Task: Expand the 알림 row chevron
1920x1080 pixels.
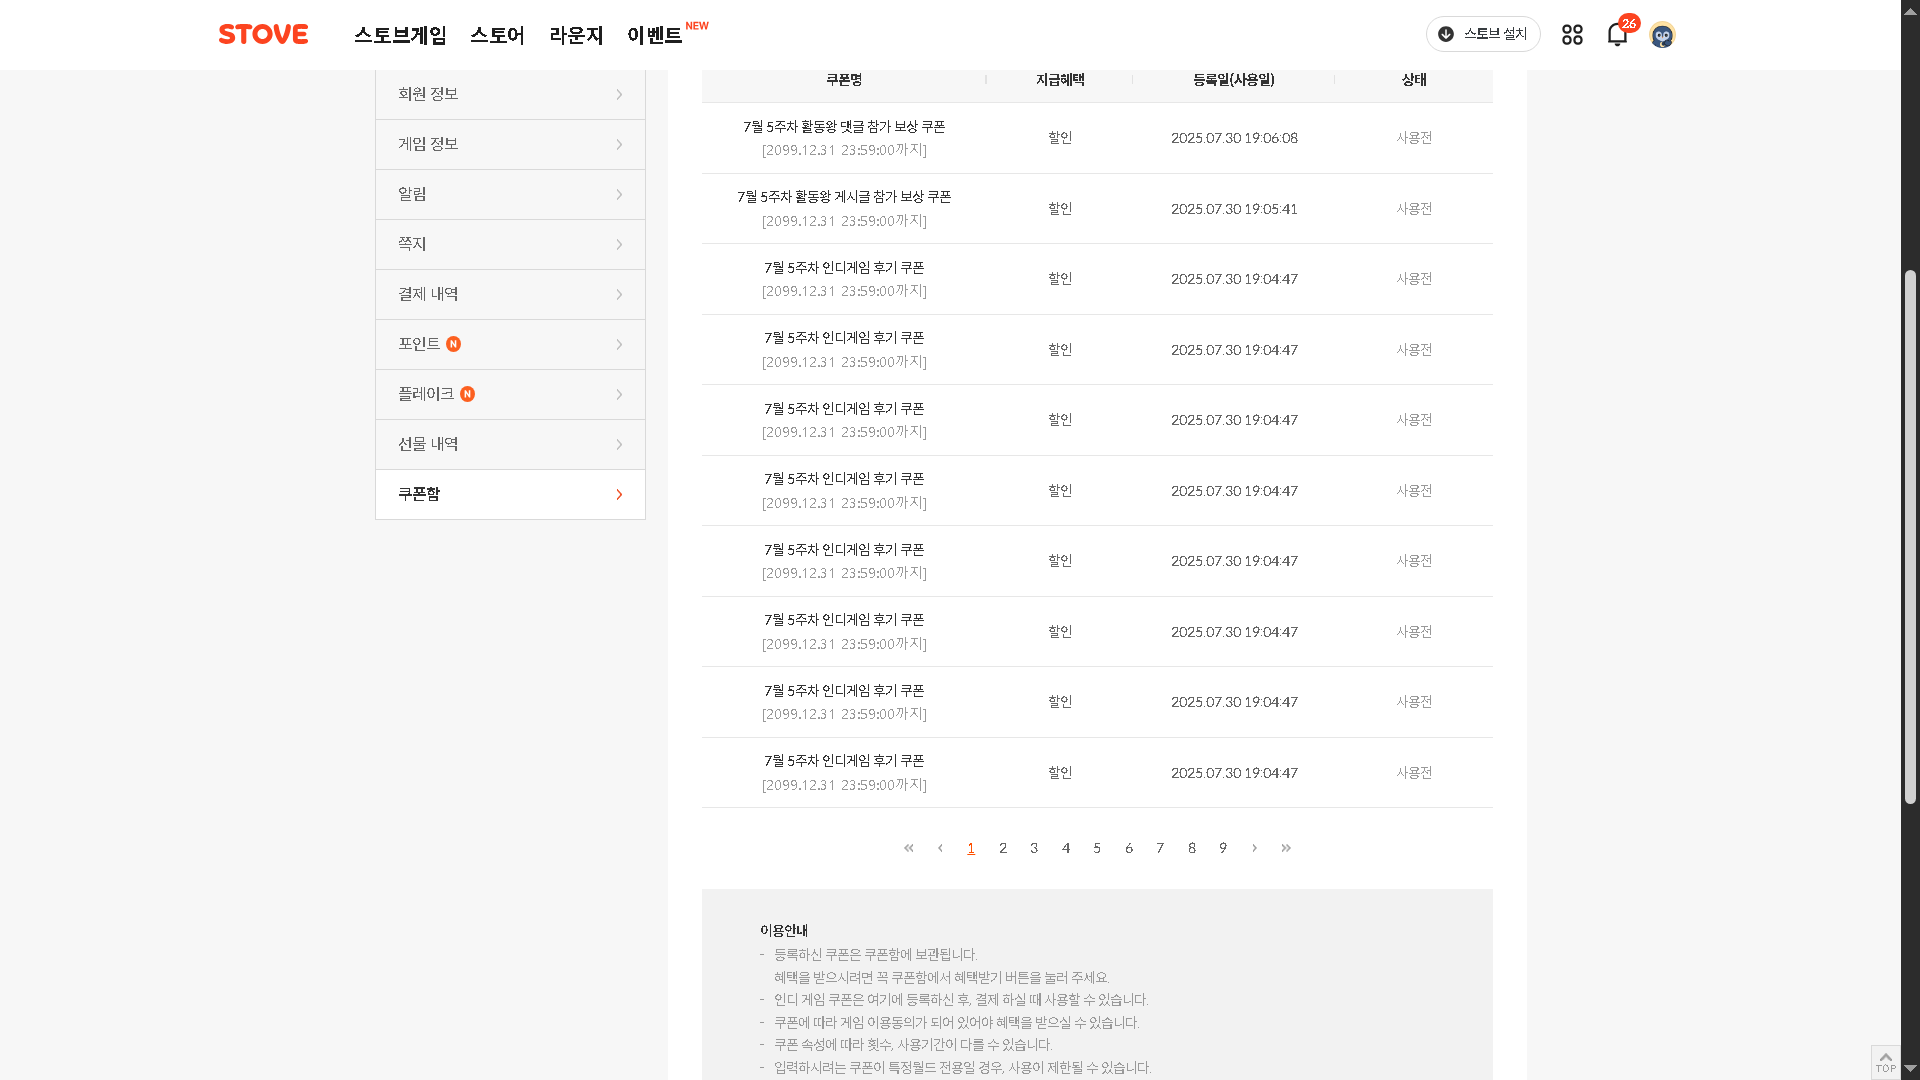Action: (619, 195)
